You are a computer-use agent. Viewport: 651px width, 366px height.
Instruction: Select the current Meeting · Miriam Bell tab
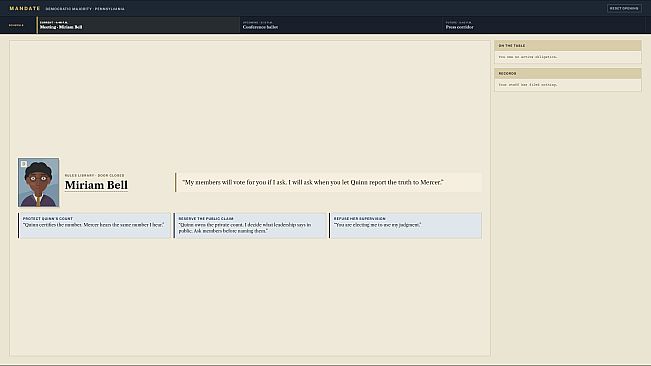138,25
